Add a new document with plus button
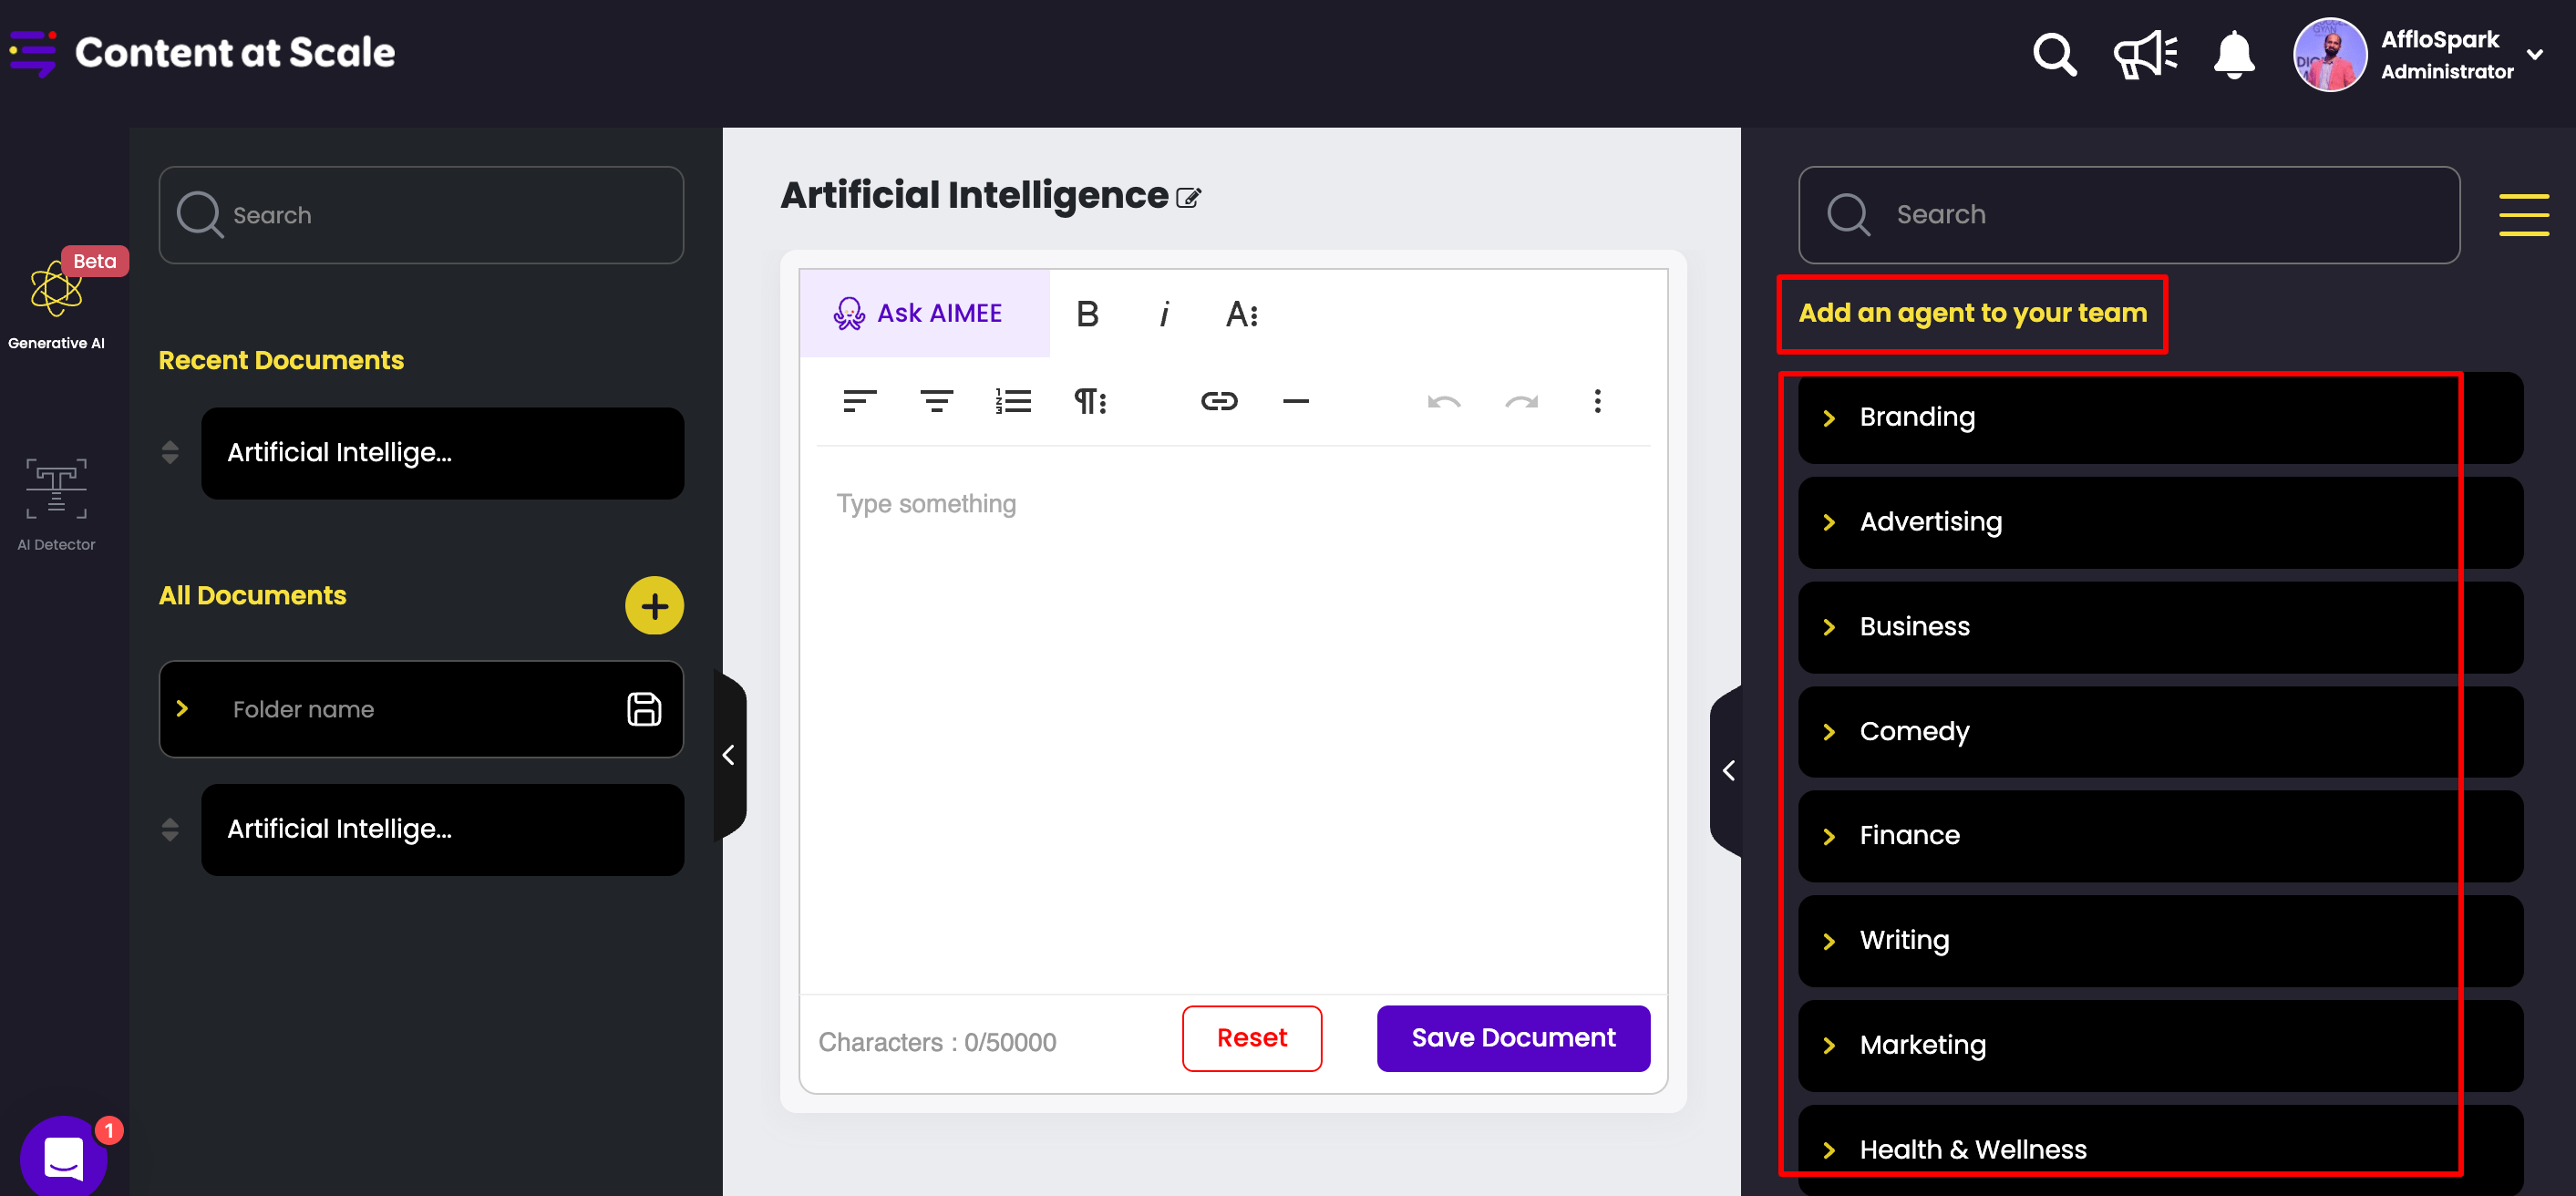This screenshot has height=1196, width=2576. [x=654, y=606]
